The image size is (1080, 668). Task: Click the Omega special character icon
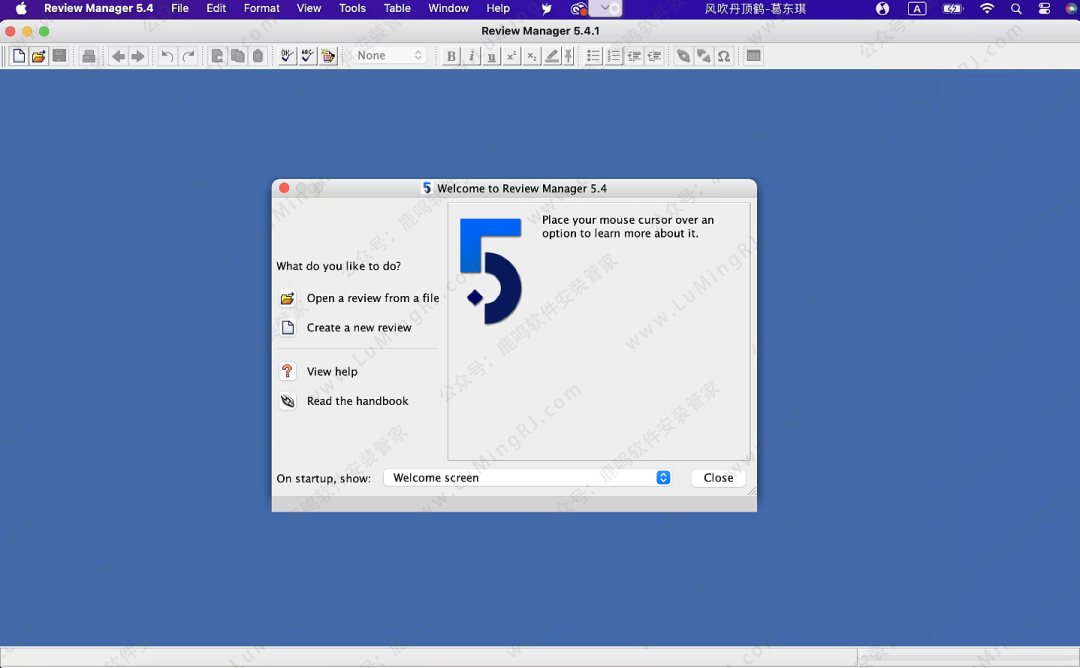724,56
